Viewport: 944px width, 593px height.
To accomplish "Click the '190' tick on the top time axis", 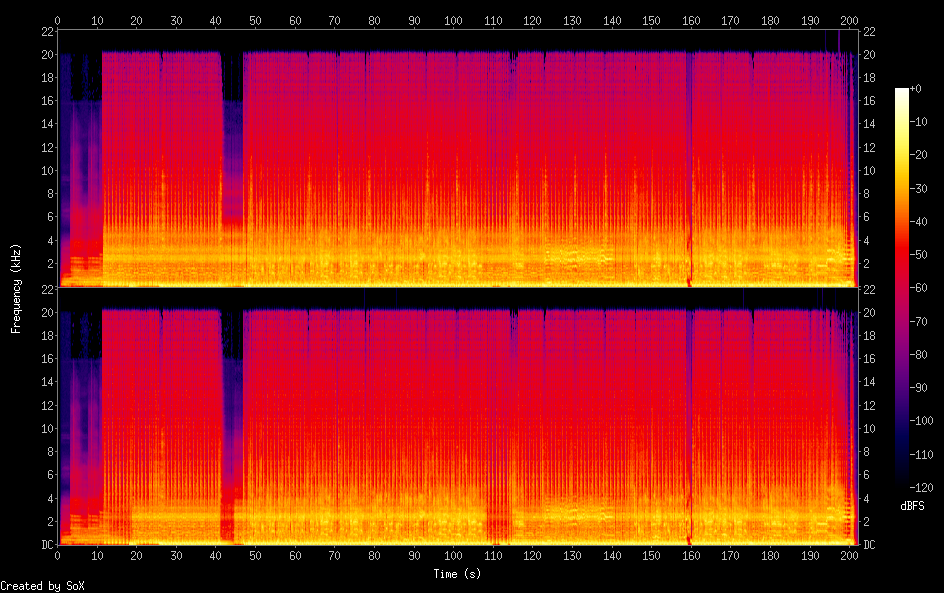I will [810, 20].
